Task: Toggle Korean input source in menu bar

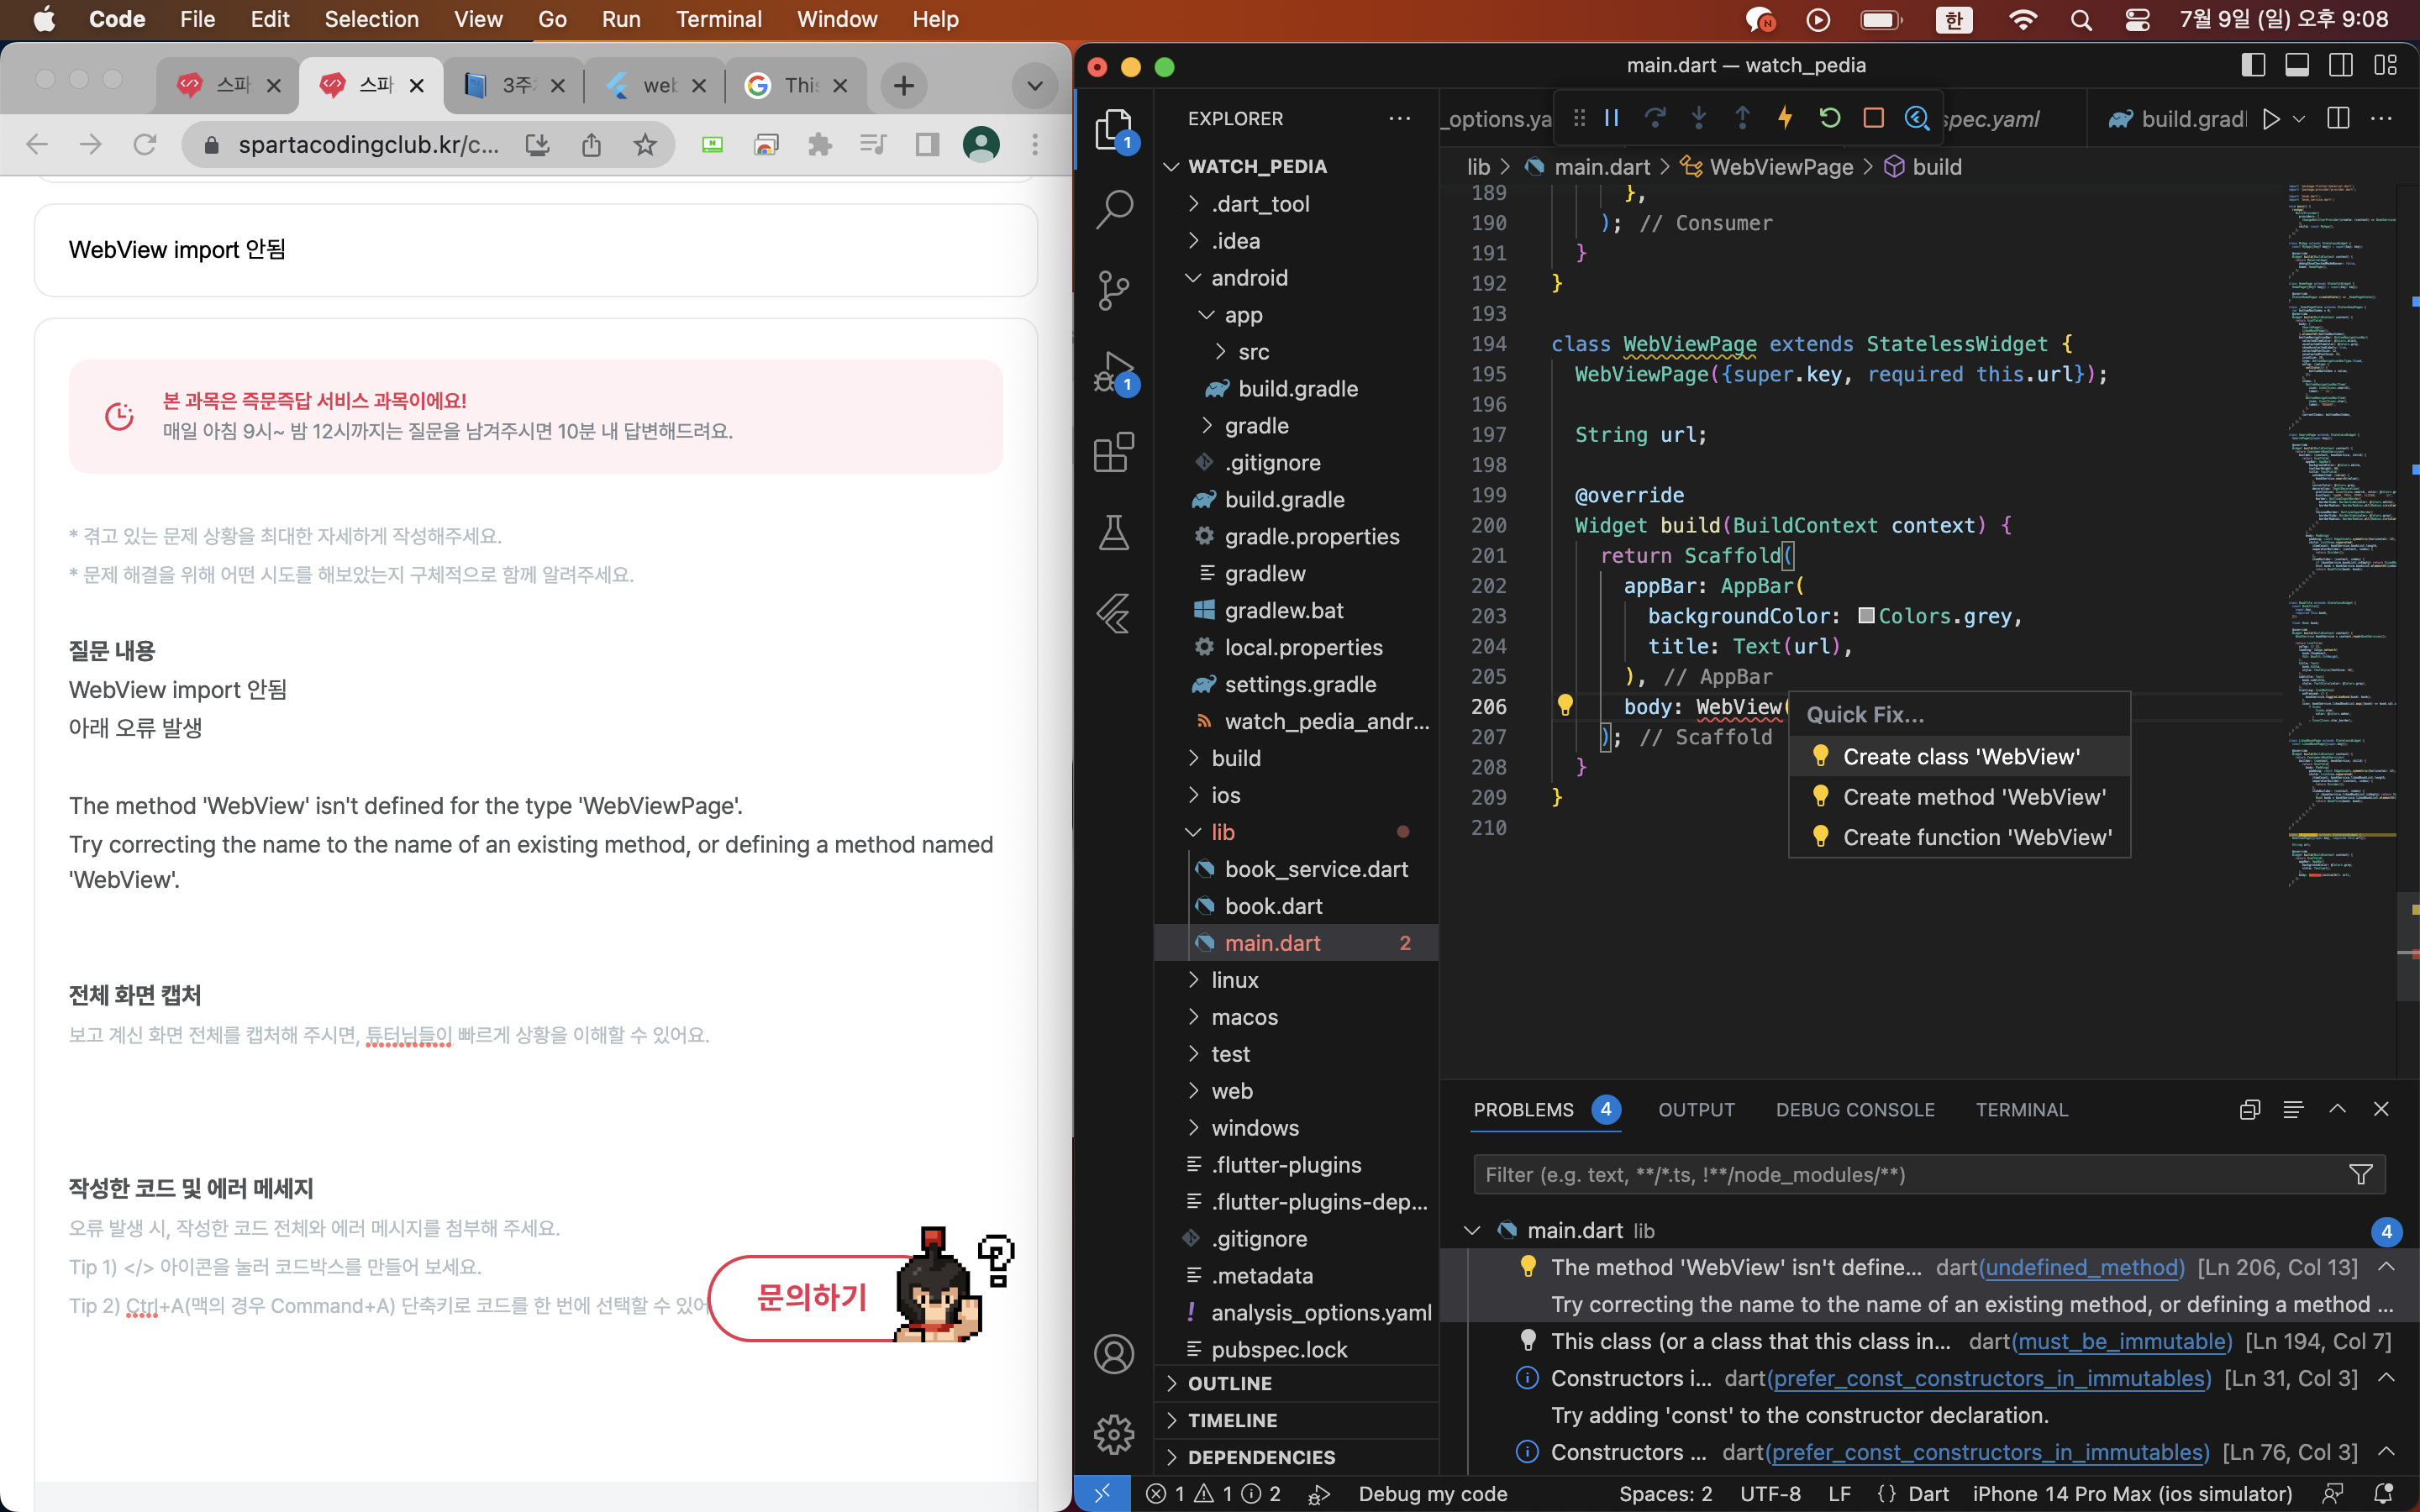Action: tap(1954, 20)
